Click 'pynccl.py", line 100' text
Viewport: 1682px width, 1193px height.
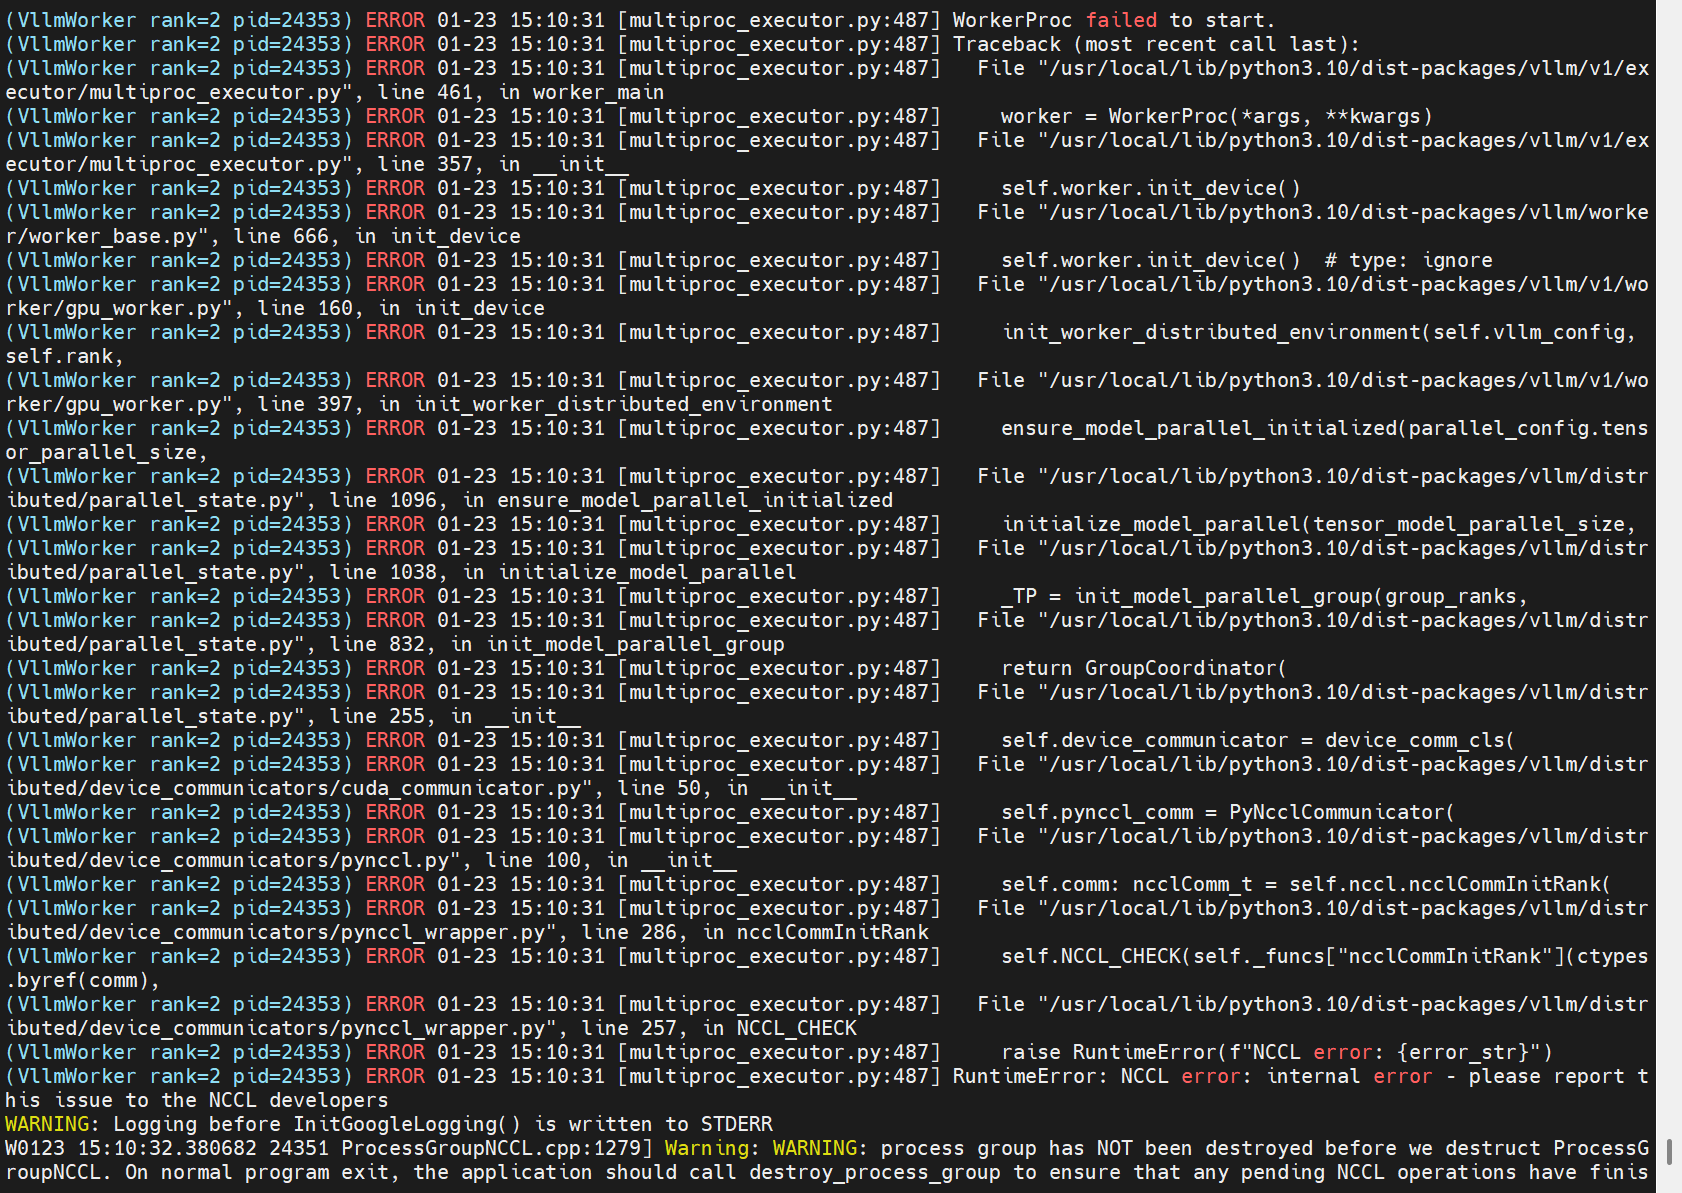click(461, 860)
